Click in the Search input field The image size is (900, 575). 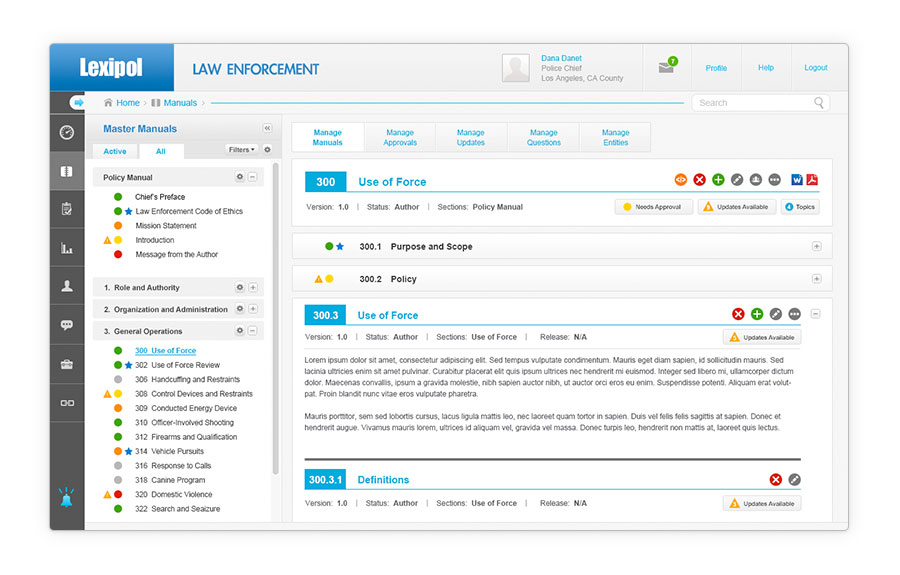coord(760,103)
